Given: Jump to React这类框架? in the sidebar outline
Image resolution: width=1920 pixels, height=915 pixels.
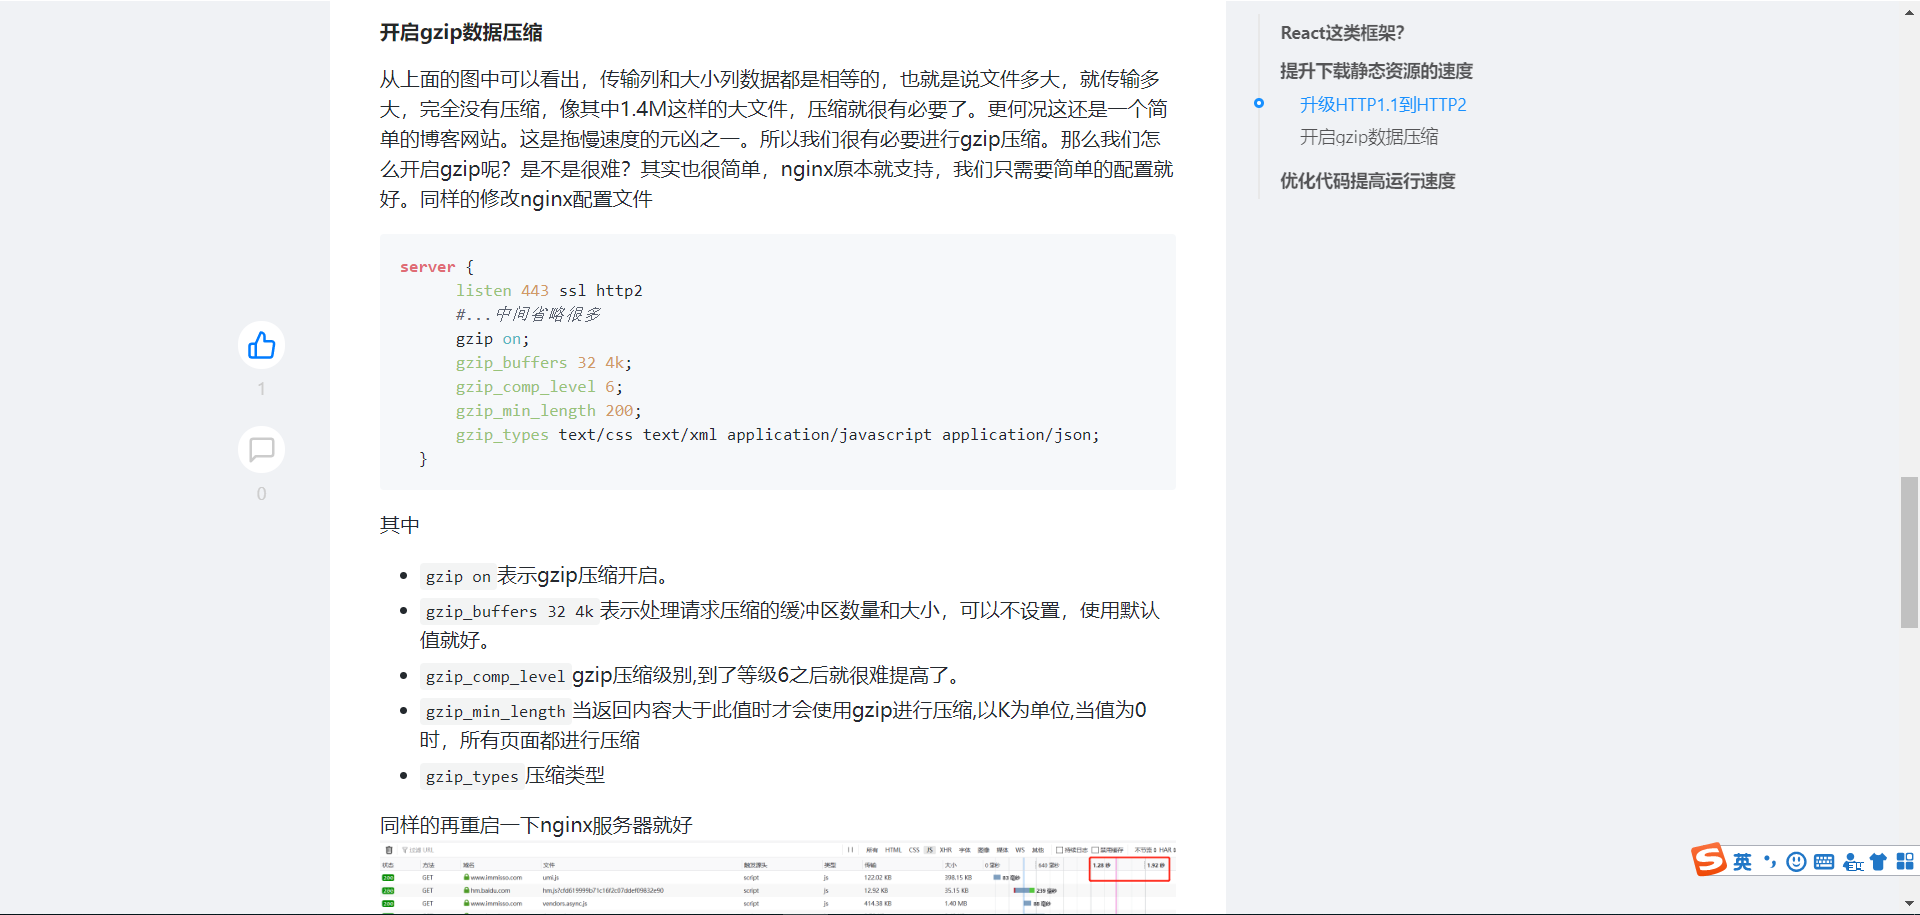Looking at the screenshot, I should pyautogui.click(x=1342, y=33).
